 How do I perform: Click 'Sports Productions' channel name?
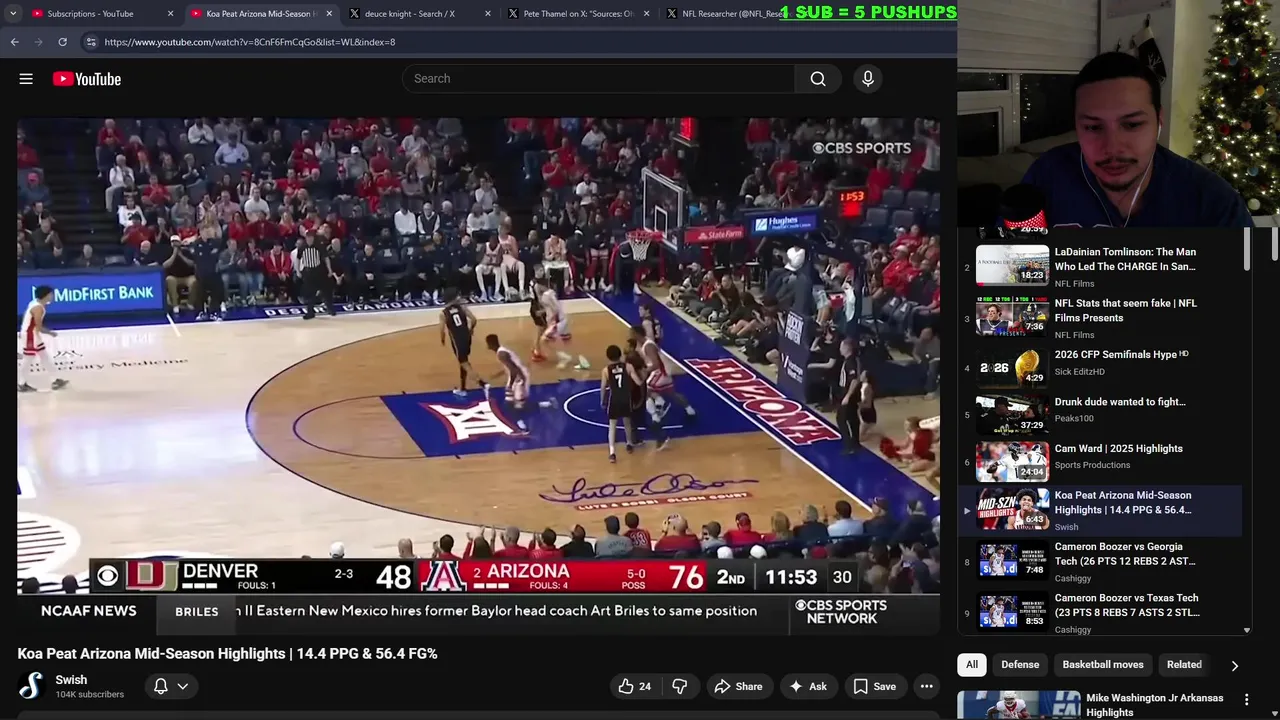(x=1092, y=465)
